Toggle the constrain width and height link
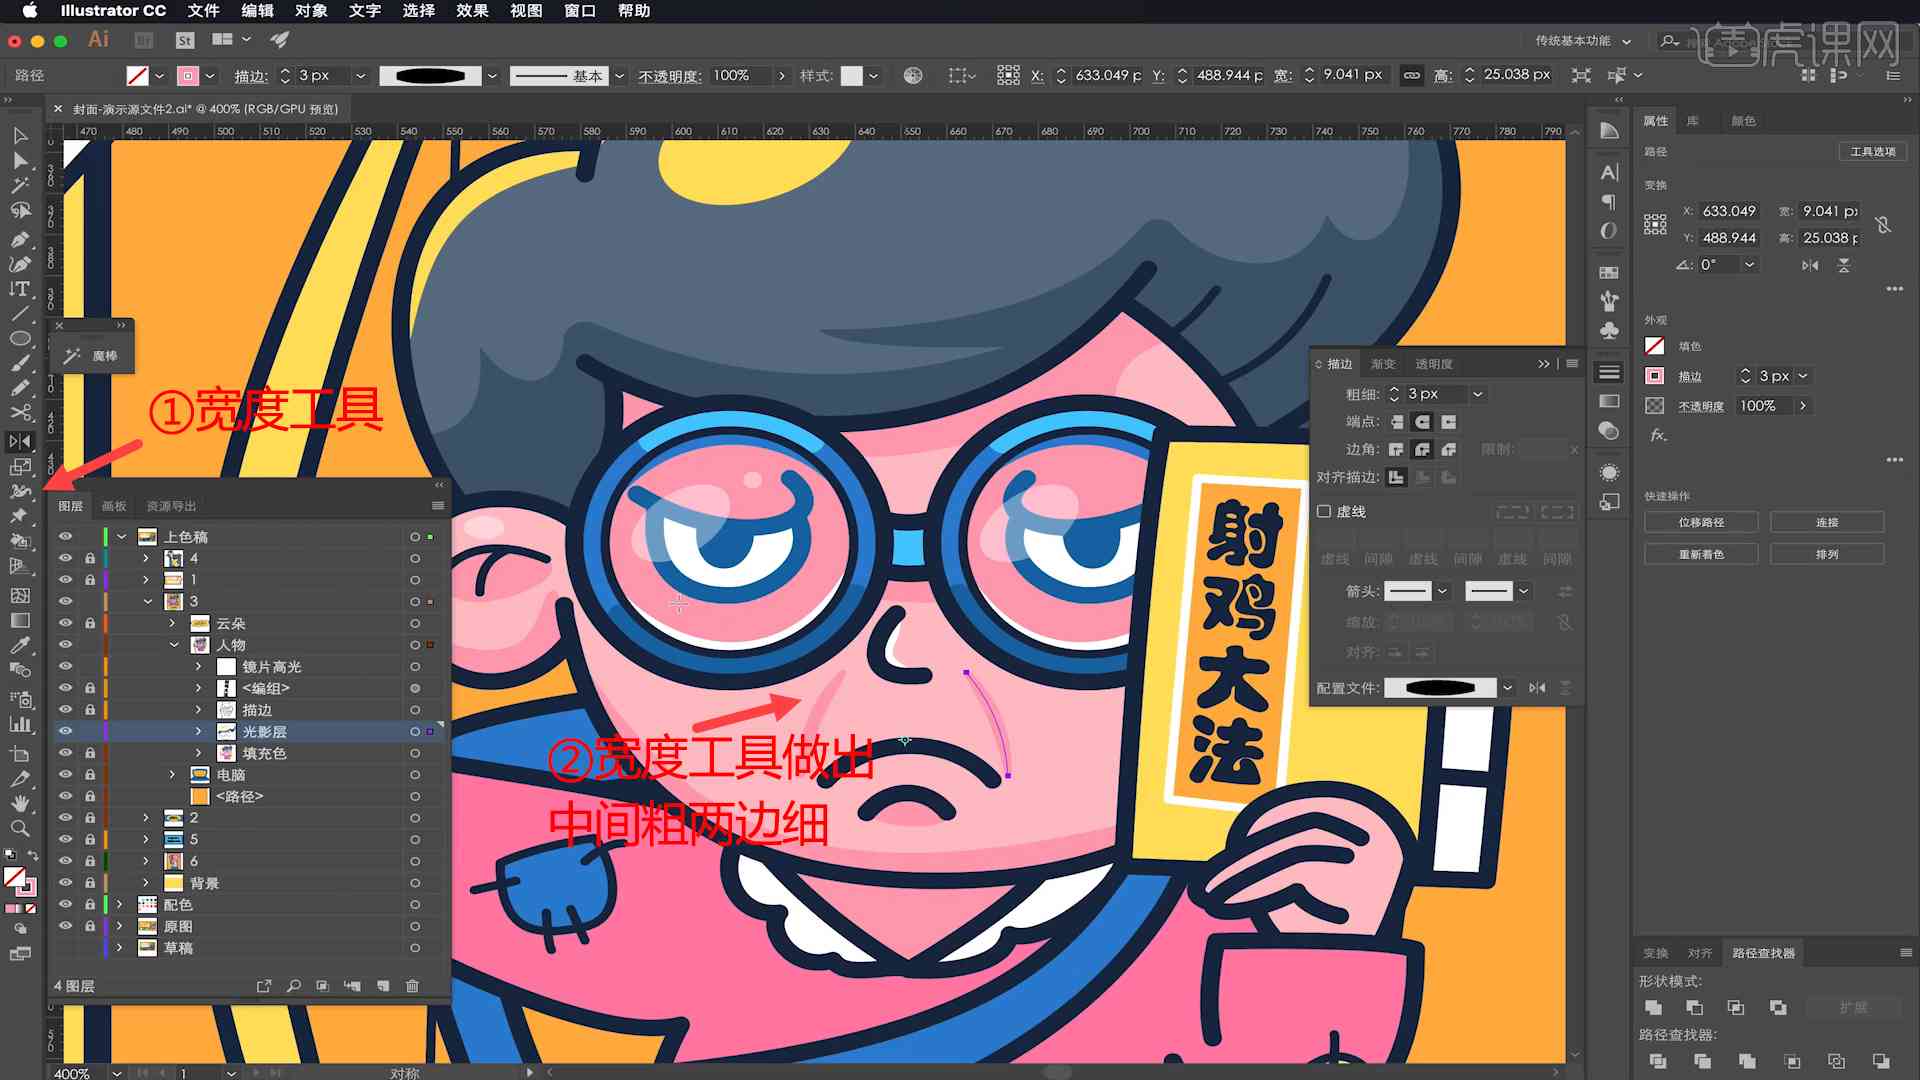This screenshot has width=1920, height=1080. pyautogui.click(x=1411, y=76)
